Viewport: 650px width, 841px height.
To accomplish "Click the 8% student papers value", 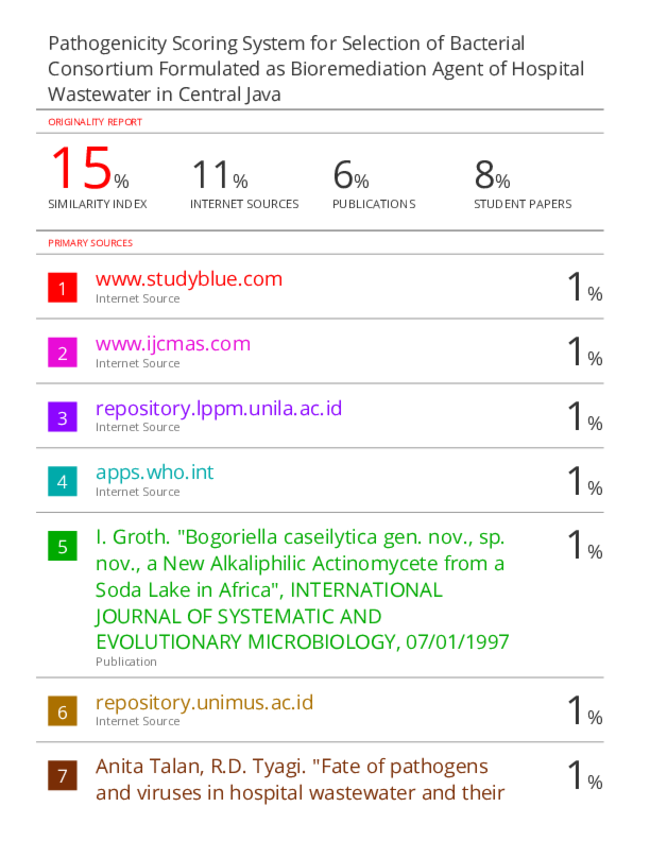I will pyautogui.click(x=492, y=175).
